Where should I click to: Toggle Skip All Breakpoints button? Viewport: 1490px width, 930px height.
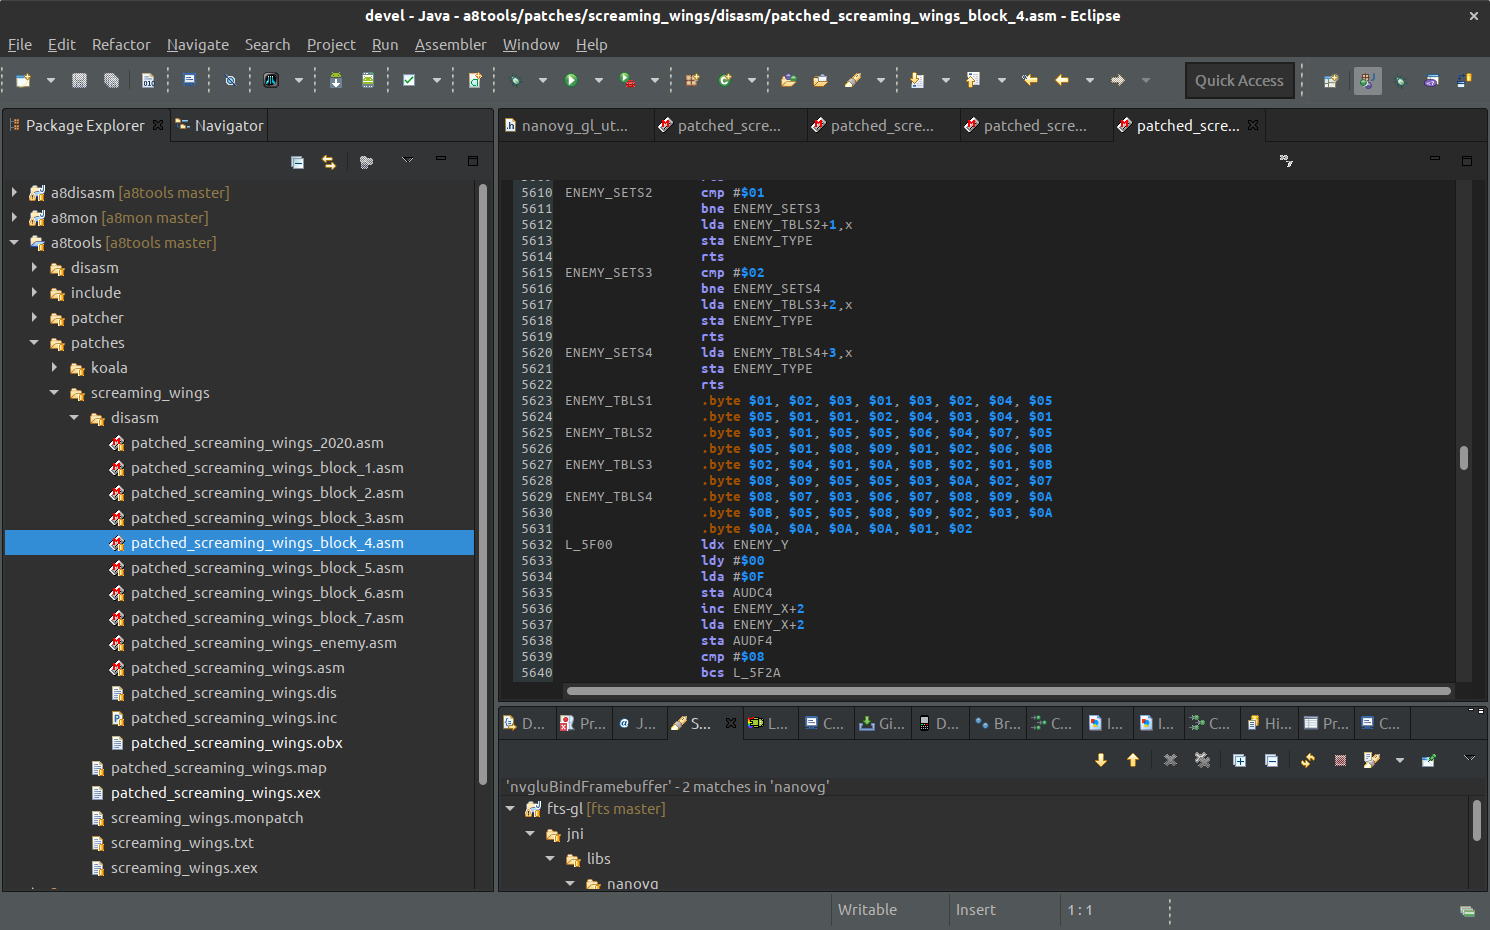click(x=230, y=81)
